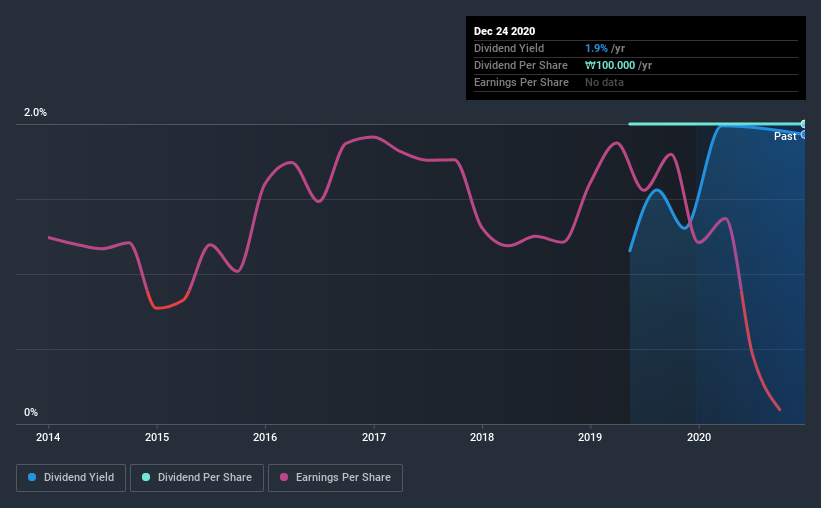
Task: Click the 1.9% dividend yield value in tooltip
Action: tap(596, 48)
